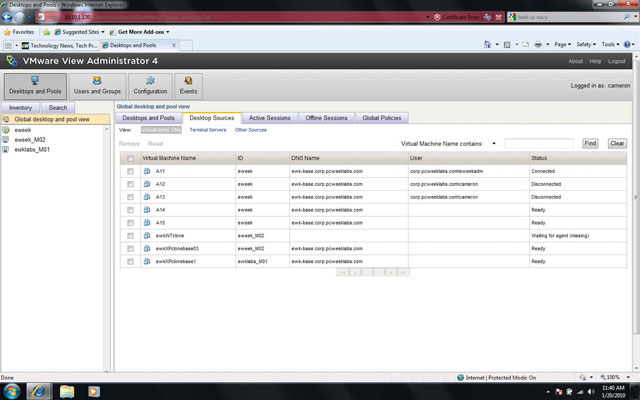Click the VM name filter text field
The height and width of the screenshot is (400, 640).
539,144
